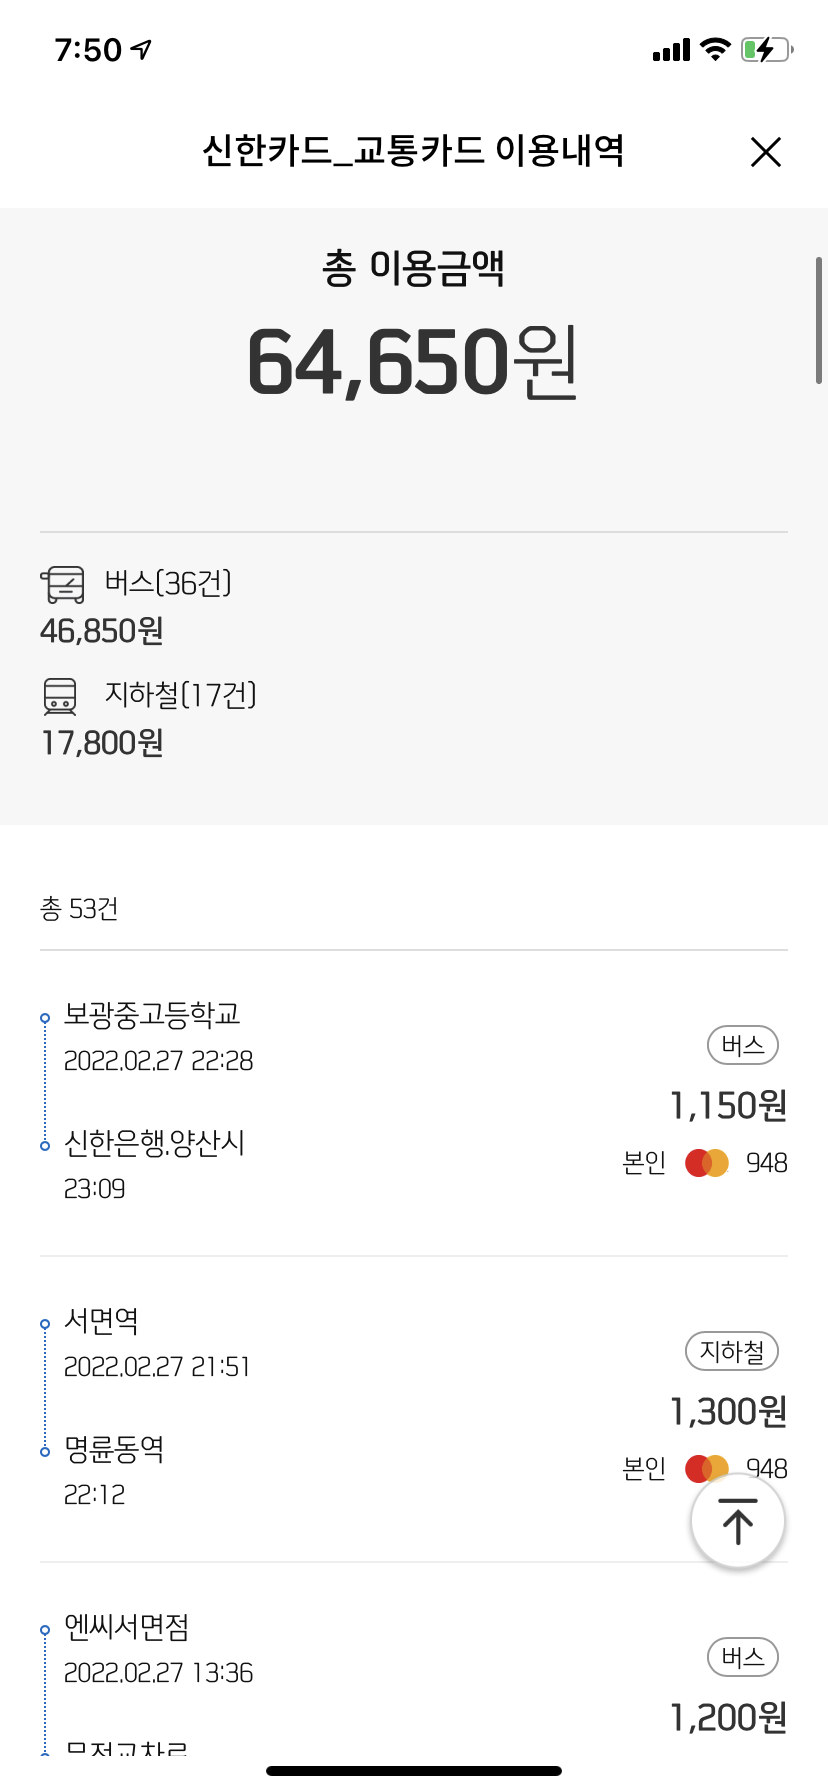Tap the total amount 64,650원
This screenshot has width=828, height=1792.
click(x=413, y=362)
